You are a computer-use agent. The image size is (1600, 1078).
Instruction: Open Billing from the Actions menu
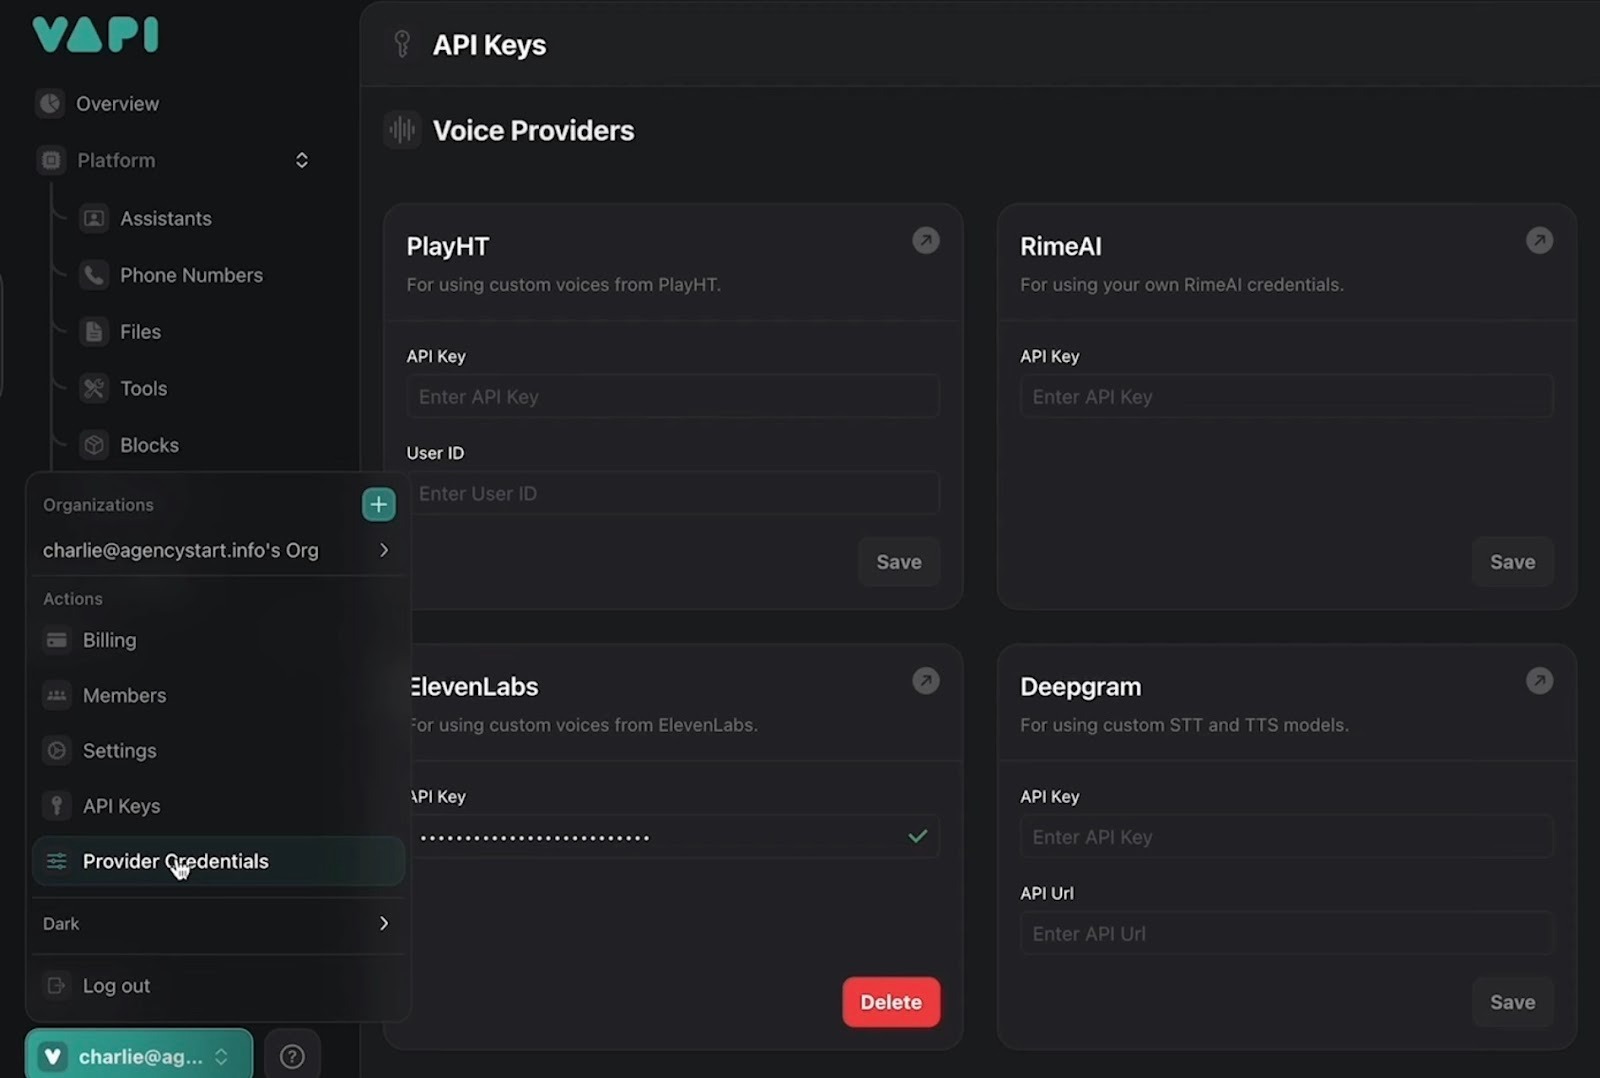coord(217,640)
